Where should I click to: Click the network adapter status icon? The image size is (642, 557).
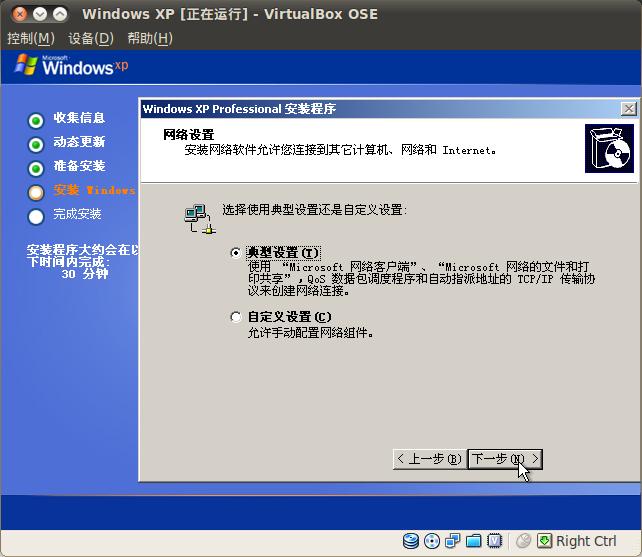coord(453,541)
